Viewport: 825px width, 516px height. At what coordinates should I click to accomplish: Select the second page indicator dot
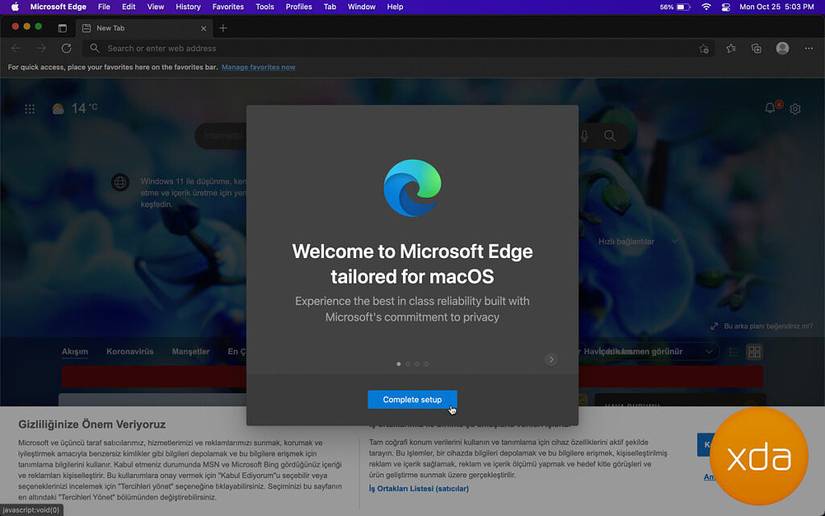(x=408, y=364)
